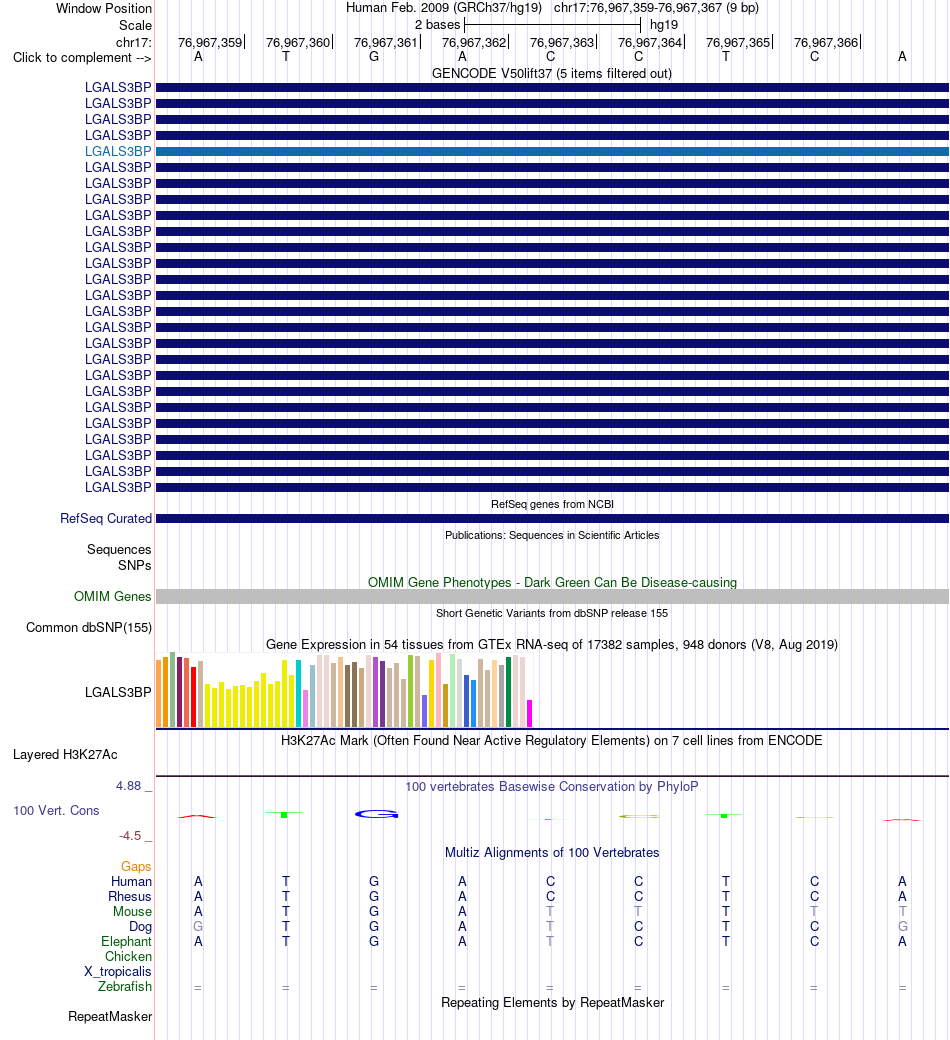Click the gray OMIM Genes bar

tap(552, 596)
